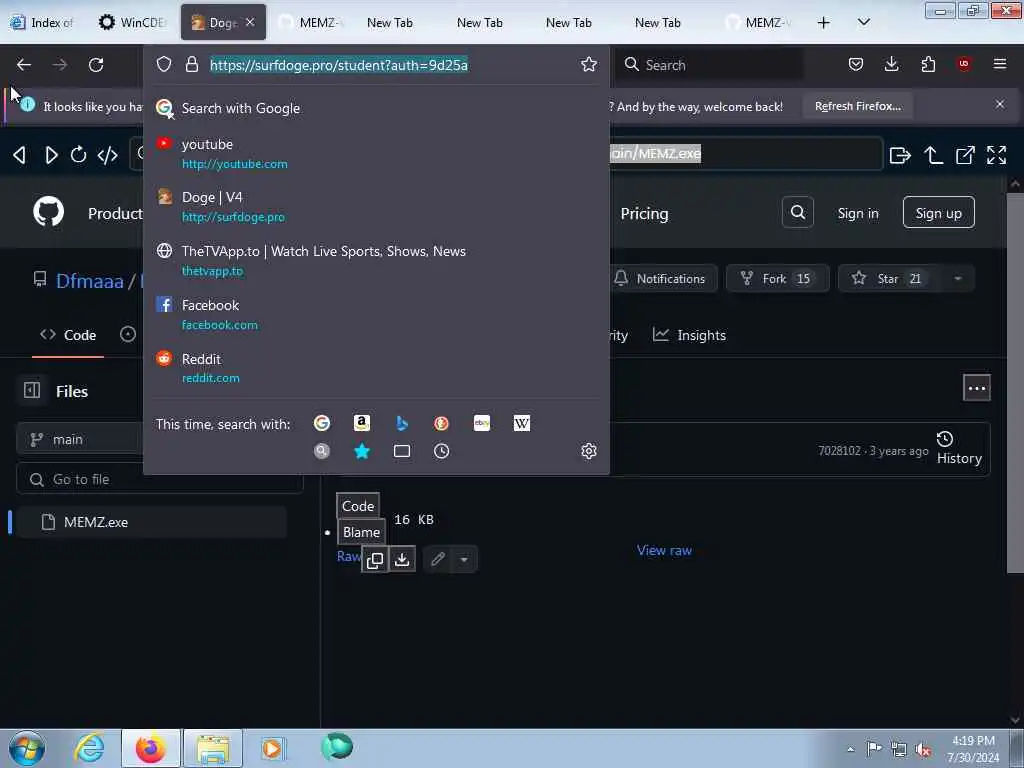Viewport: 1024px width, 768px height.
Task: Select Reddit suggestion
Action: 376,368
